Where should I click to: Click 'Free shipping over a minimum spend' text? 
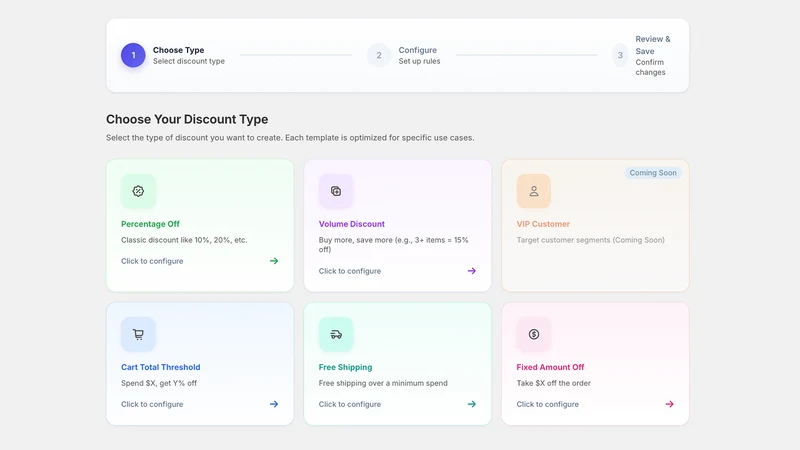[383, 383]
